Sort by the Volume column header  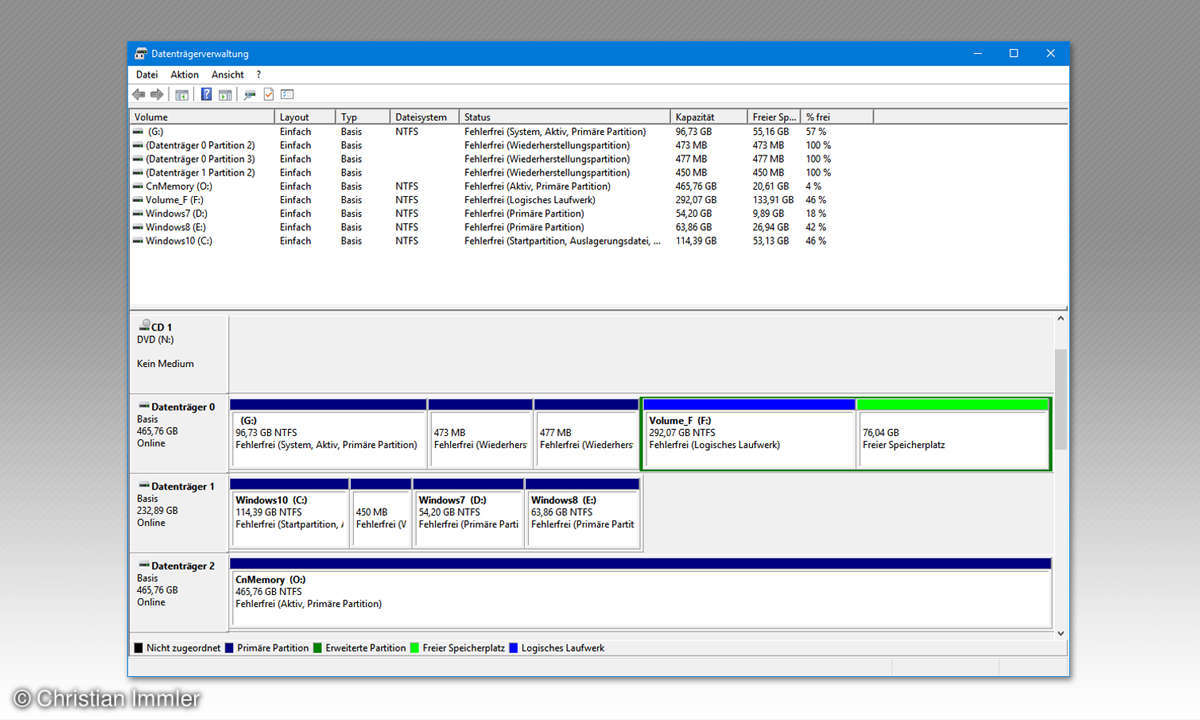click(202, 117)
